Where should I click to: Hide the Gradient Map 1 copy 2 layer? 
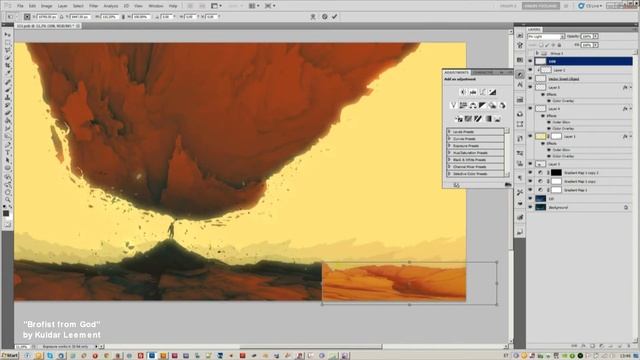(x=530, y=172)
